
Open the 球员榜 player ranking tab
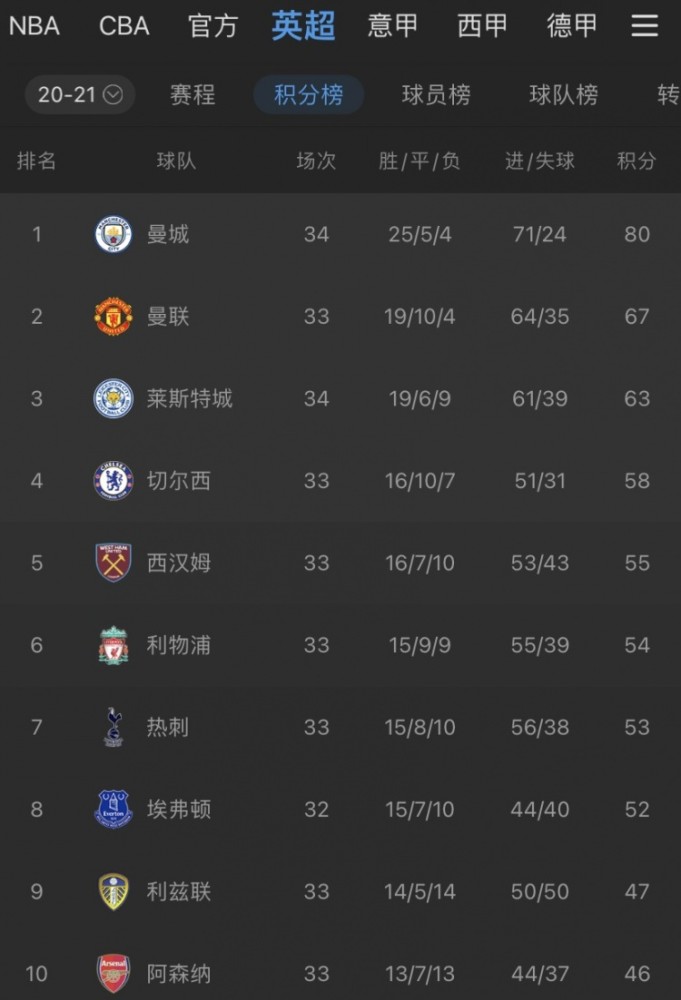tap(436, 95)
